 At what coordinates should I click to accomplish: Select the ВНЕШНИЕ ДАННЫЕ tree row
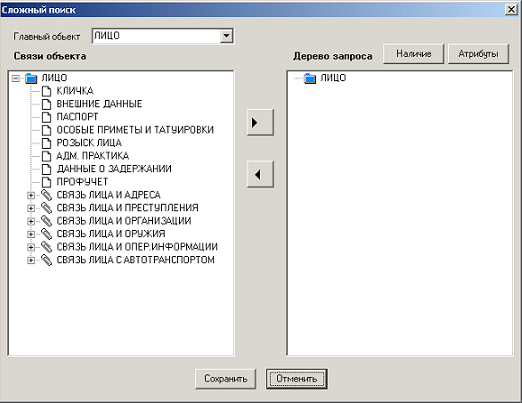[x=99, y=104]
